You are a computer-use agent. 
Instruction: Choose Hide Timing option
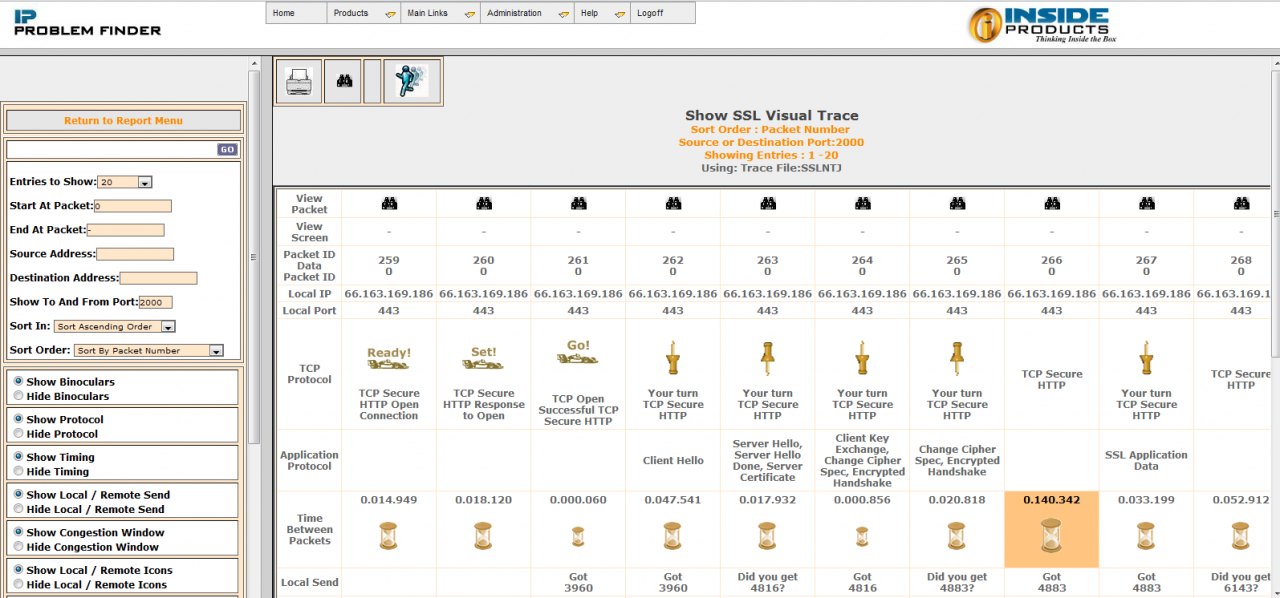[x=18, y=472]
